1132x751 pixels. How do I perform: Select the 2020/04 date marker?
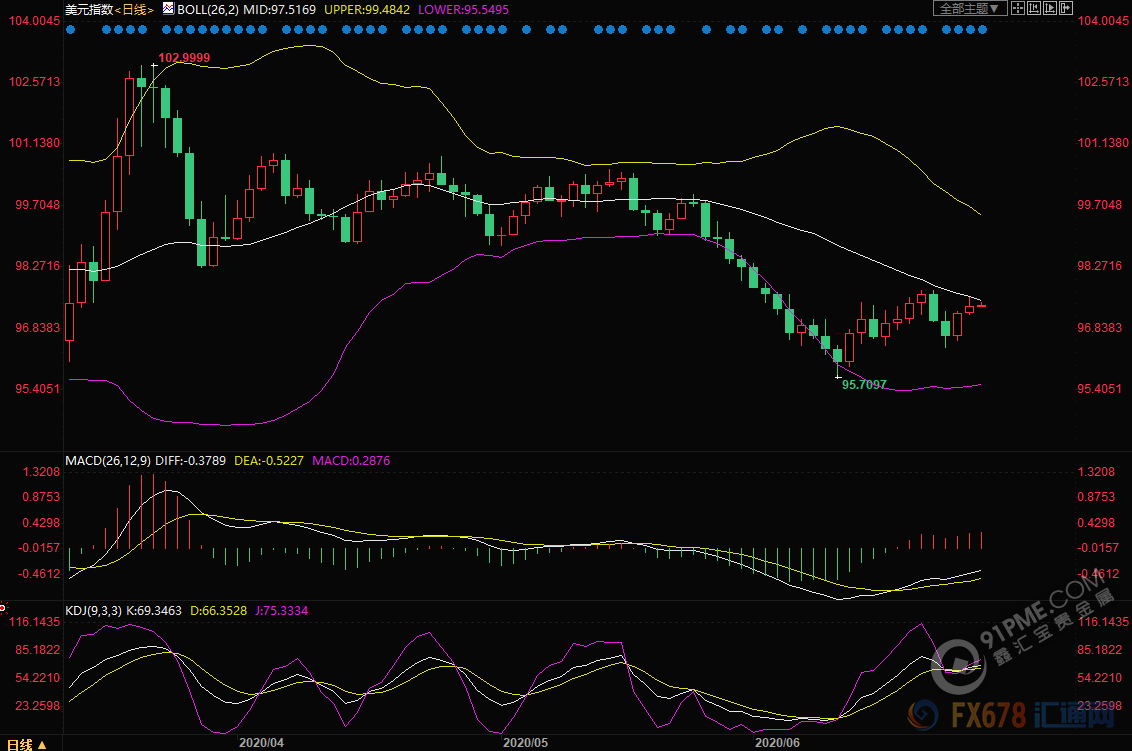261,742
